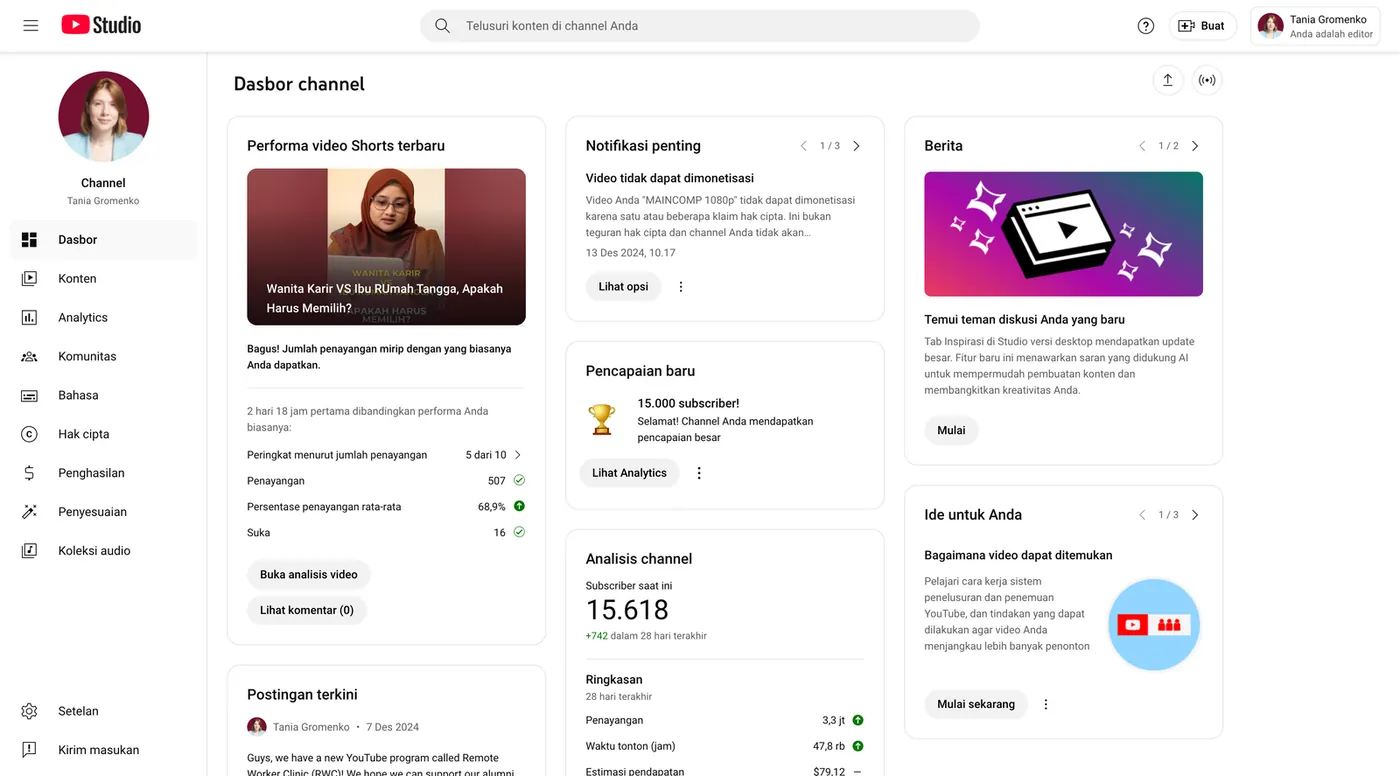Go to next Notifikasi penting card
This screenshot has width=1400, height=776.
pyautogui.click(x=856, y=146)
